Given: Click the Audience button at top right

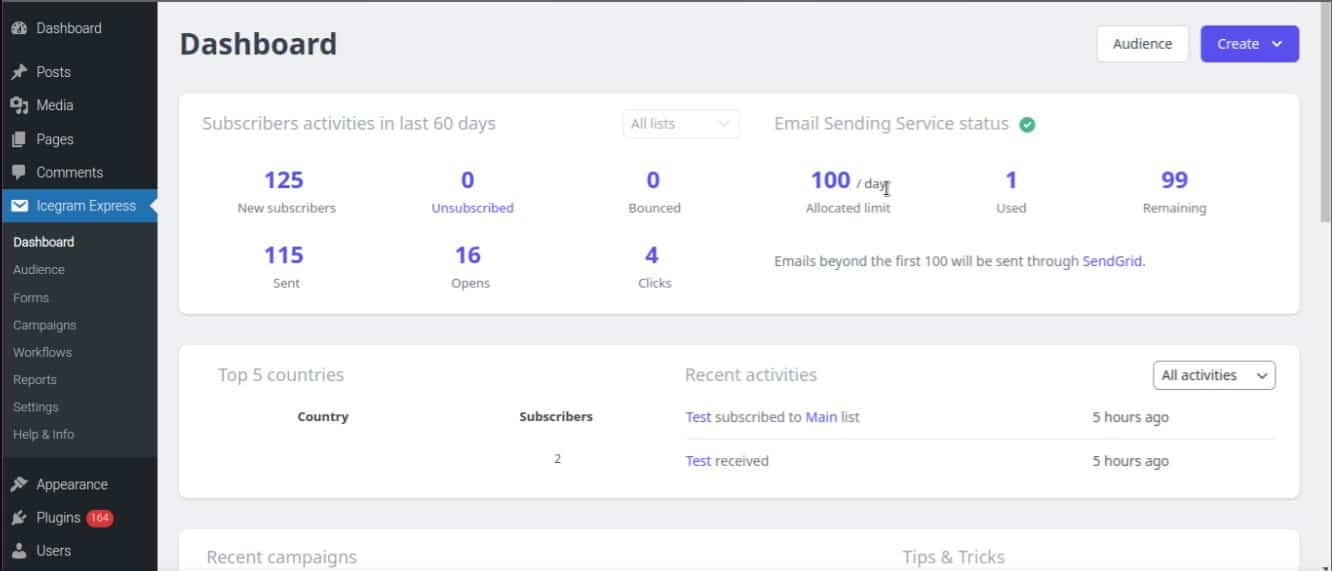Looking at the screenshot, I should pyautogui.click(x=1142, y=44).
